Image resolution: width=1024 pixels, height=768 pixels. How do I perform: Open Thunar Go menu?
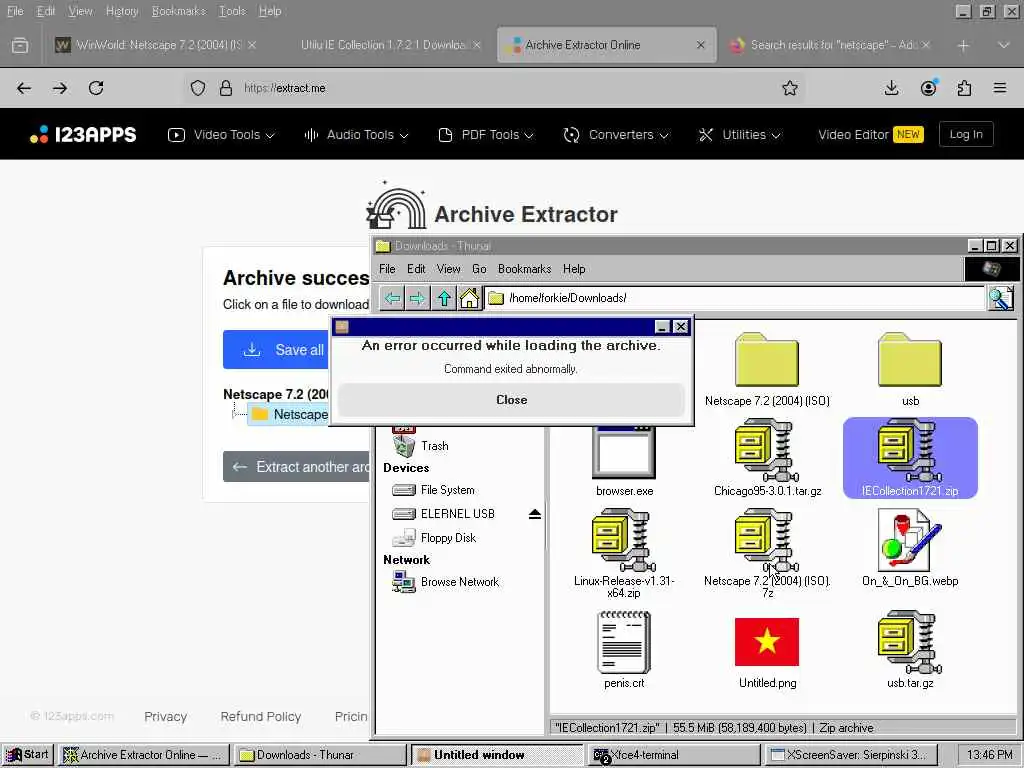[479, 269]
